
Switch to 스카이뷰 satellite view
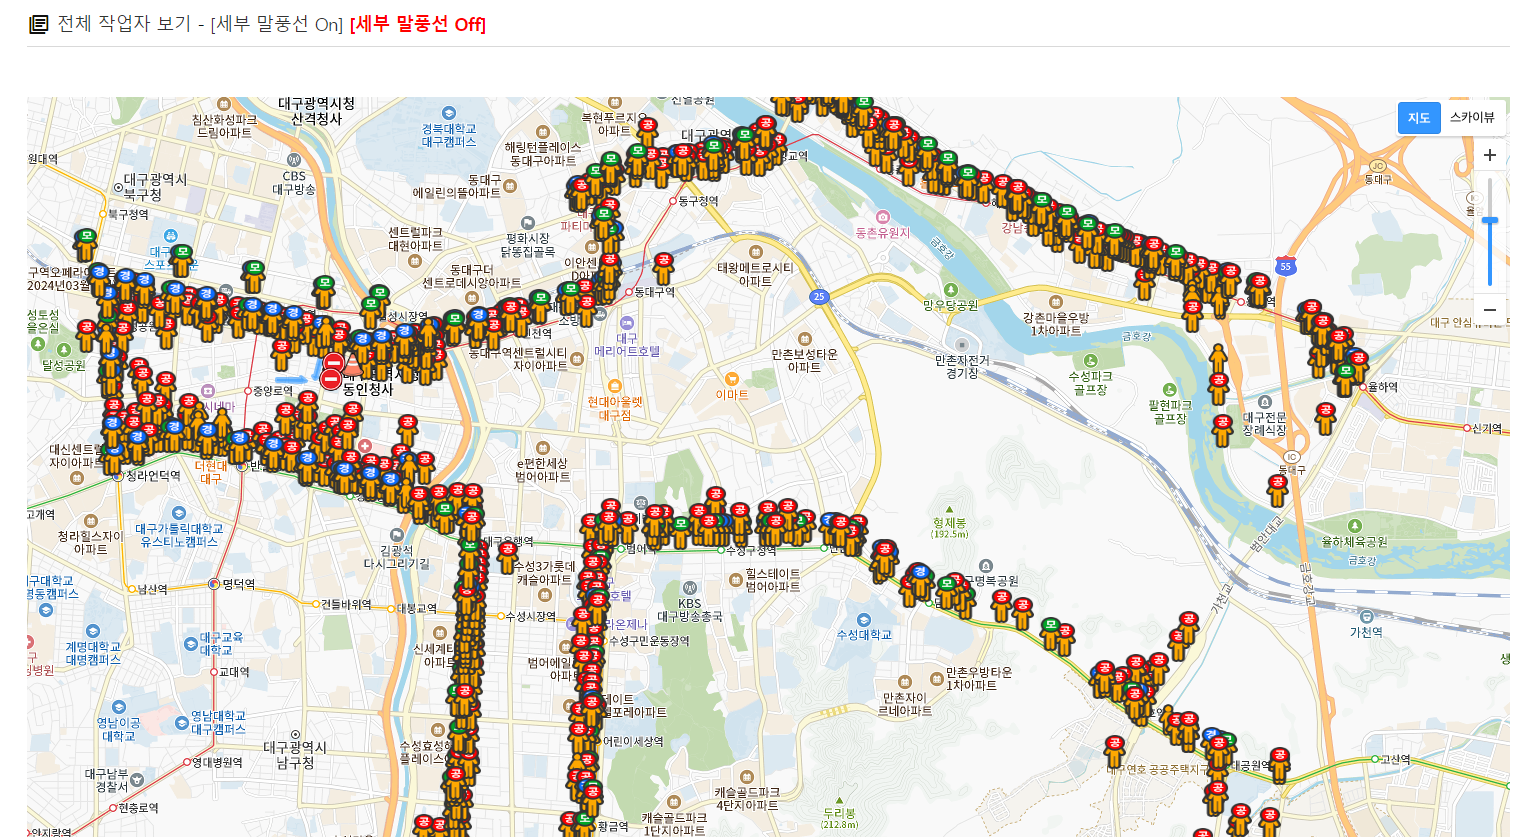1472,118
